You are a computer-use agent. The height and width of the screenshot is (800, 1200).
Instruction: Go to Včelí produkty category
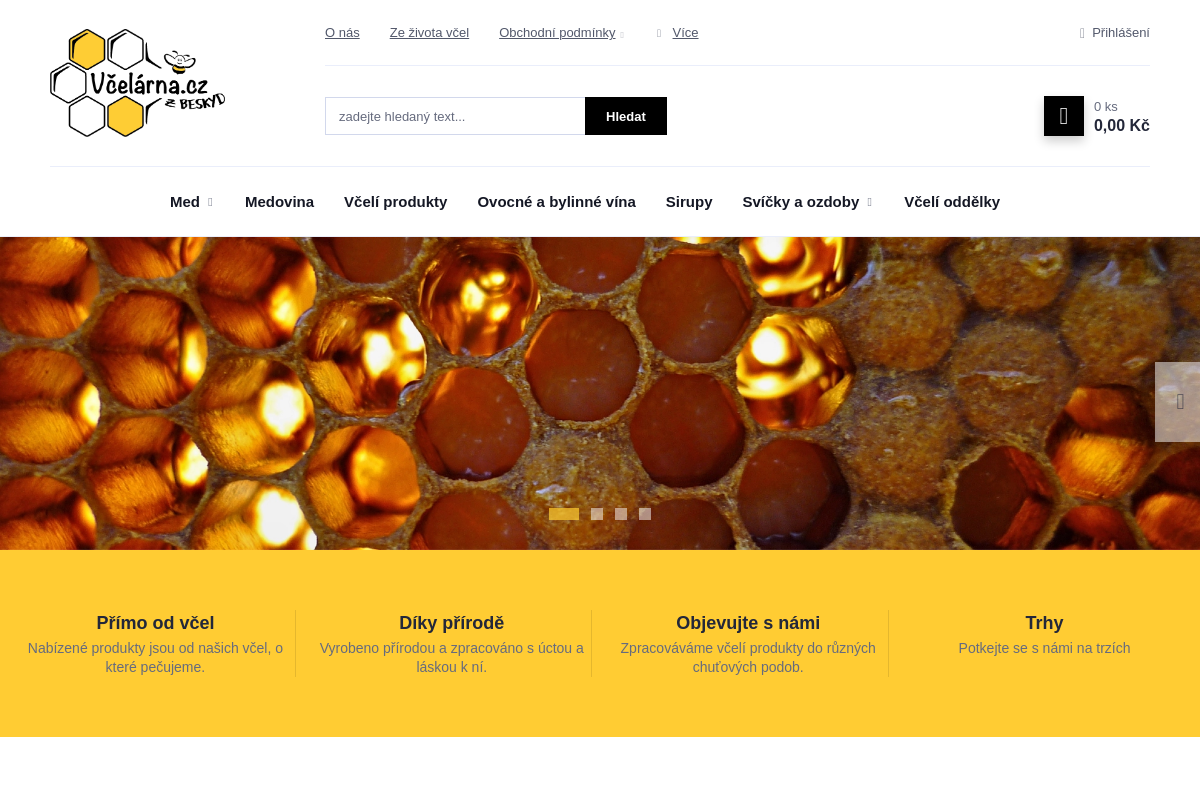pyautogui.click(x=395, y=202)
